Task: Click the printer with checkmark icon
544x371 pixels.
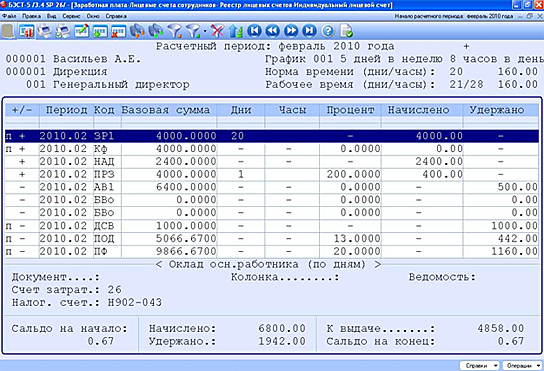Action: pyautogui.click(x=63, y=32)
